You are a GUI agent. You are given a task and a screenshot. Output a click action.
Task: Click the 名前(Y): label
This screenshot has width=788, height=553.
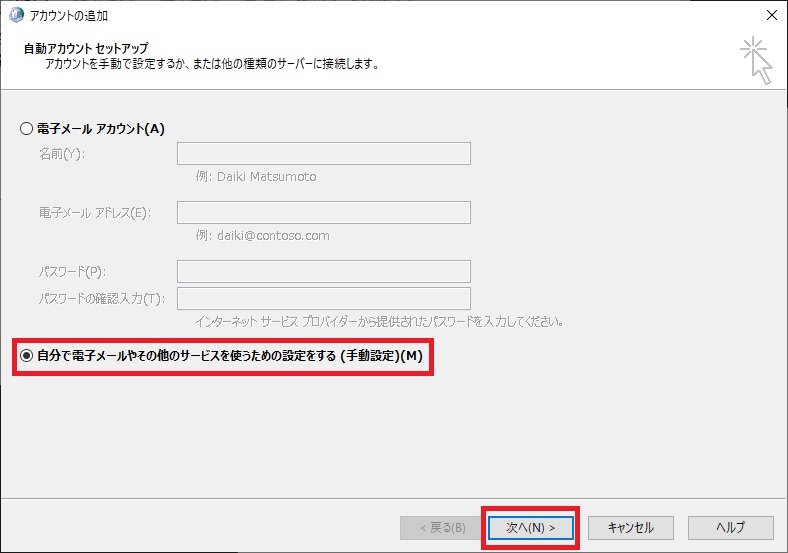pyautogui.click(x=62, y=154)
